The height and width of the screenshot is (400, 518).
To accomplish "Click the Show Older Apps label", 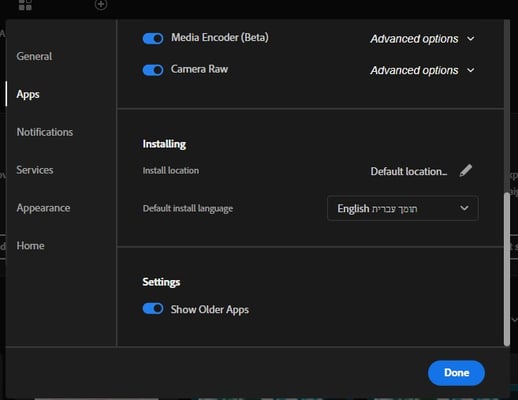I will coord(210,310).
